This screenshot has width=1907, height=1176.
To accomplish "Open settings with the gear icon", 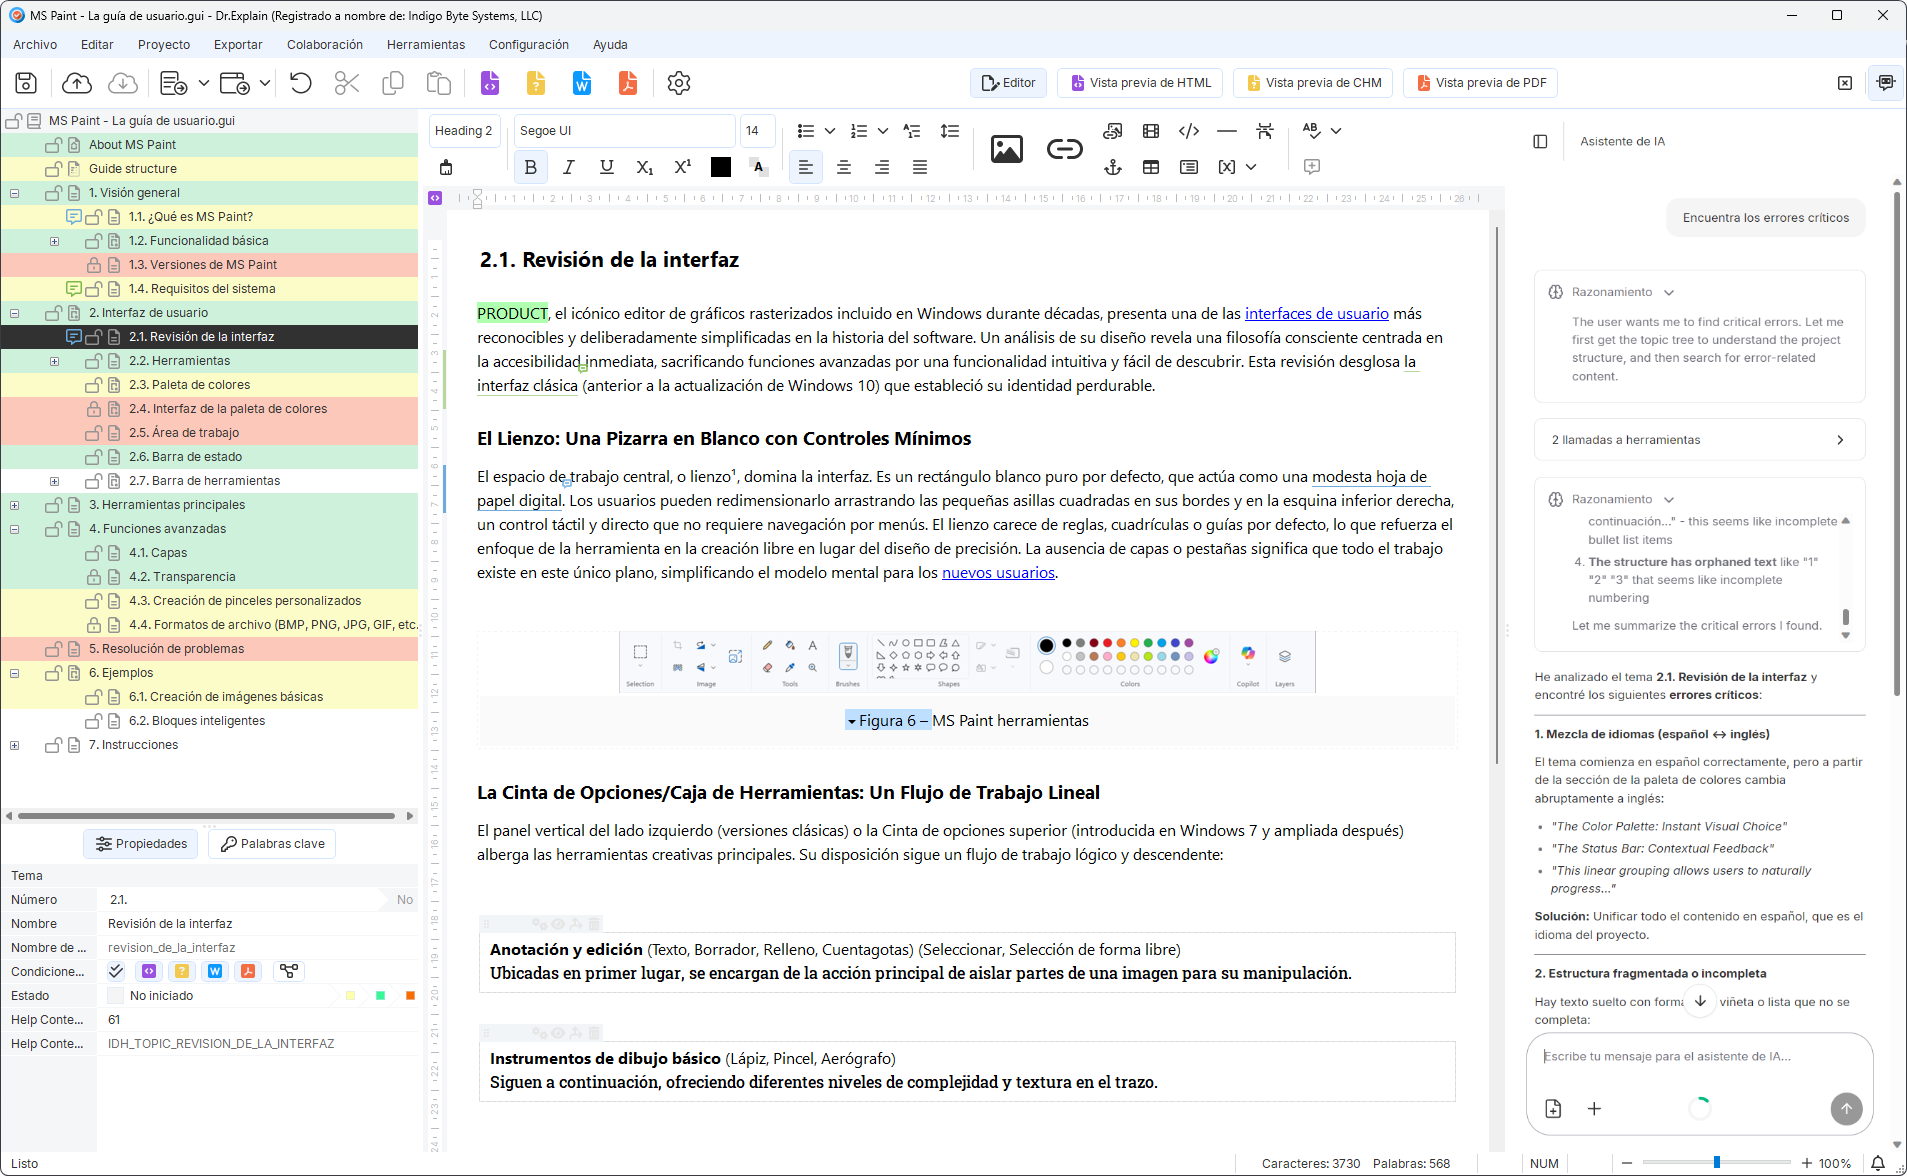I will (679, 83).
